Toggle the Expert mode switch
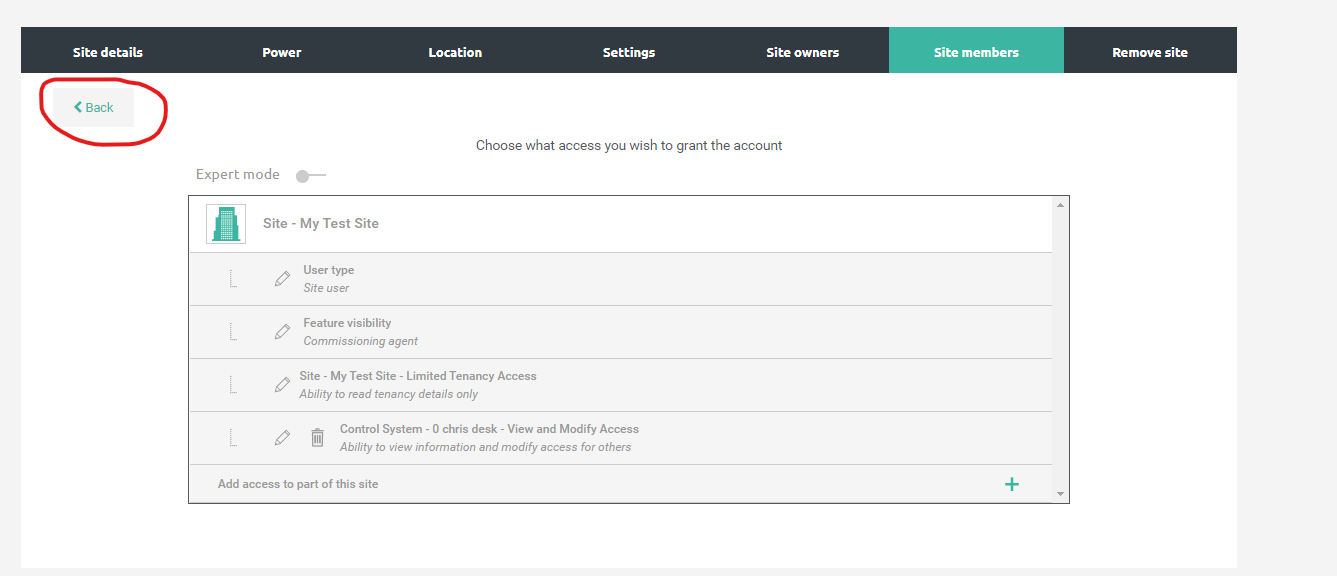Screen dimensions: 1337x576 point(311,176)
